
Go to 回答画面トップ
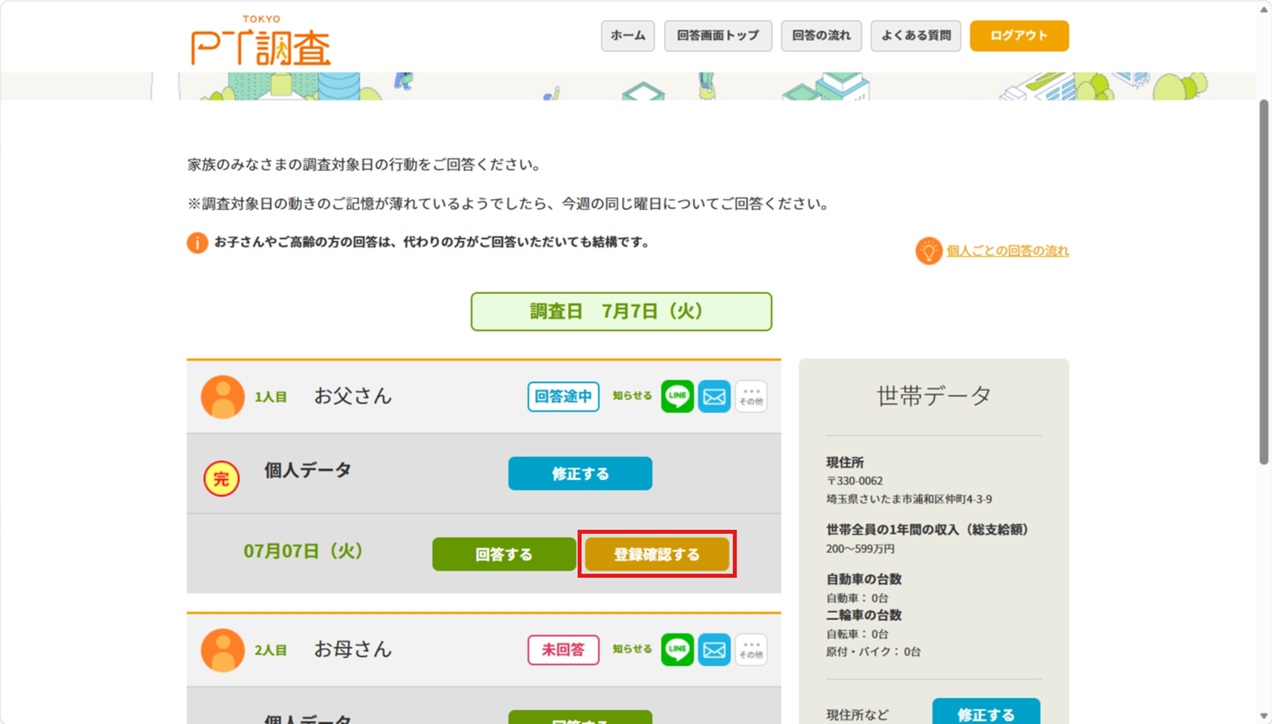[718, 36]
